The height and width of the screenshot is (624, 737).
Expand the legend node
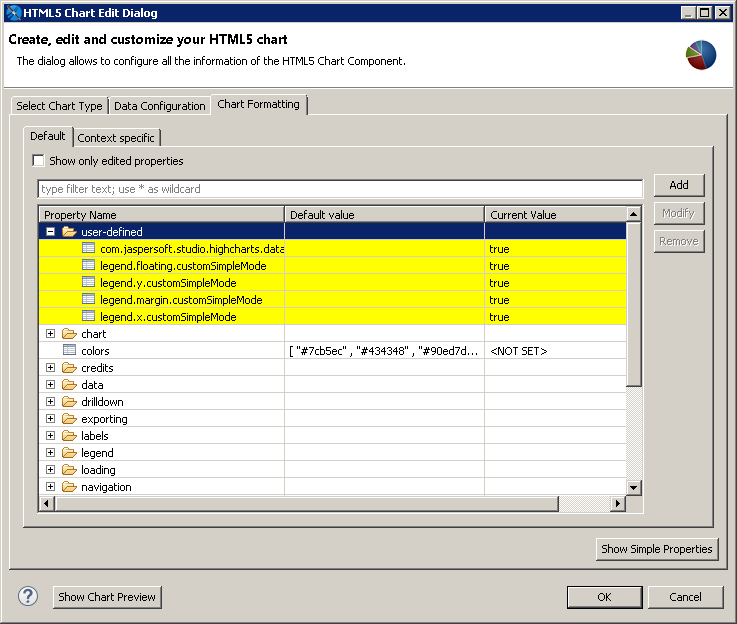[50, 452]
